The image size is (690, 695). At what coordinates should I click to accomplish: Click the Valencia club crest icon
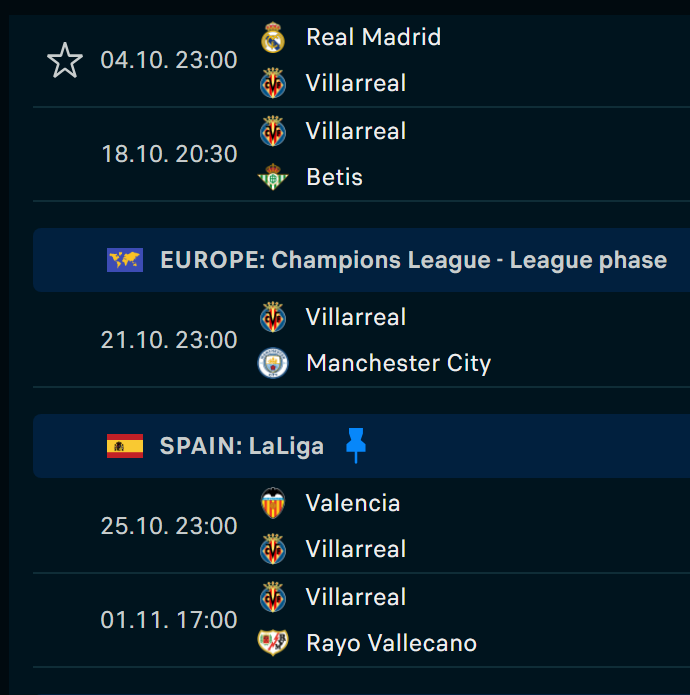[x=273, y=503]
